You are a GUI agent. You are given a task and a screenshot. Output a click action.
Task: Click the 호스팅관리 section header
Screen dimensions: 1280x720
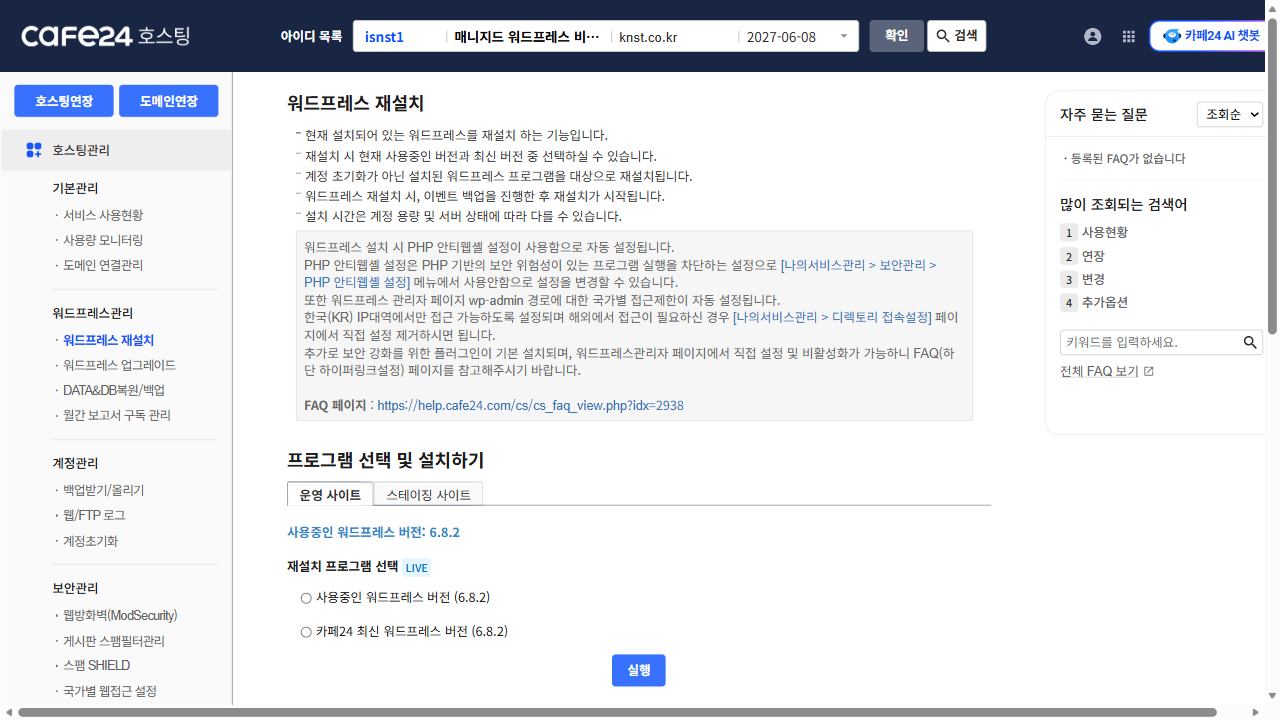click(x=116, y=150)
